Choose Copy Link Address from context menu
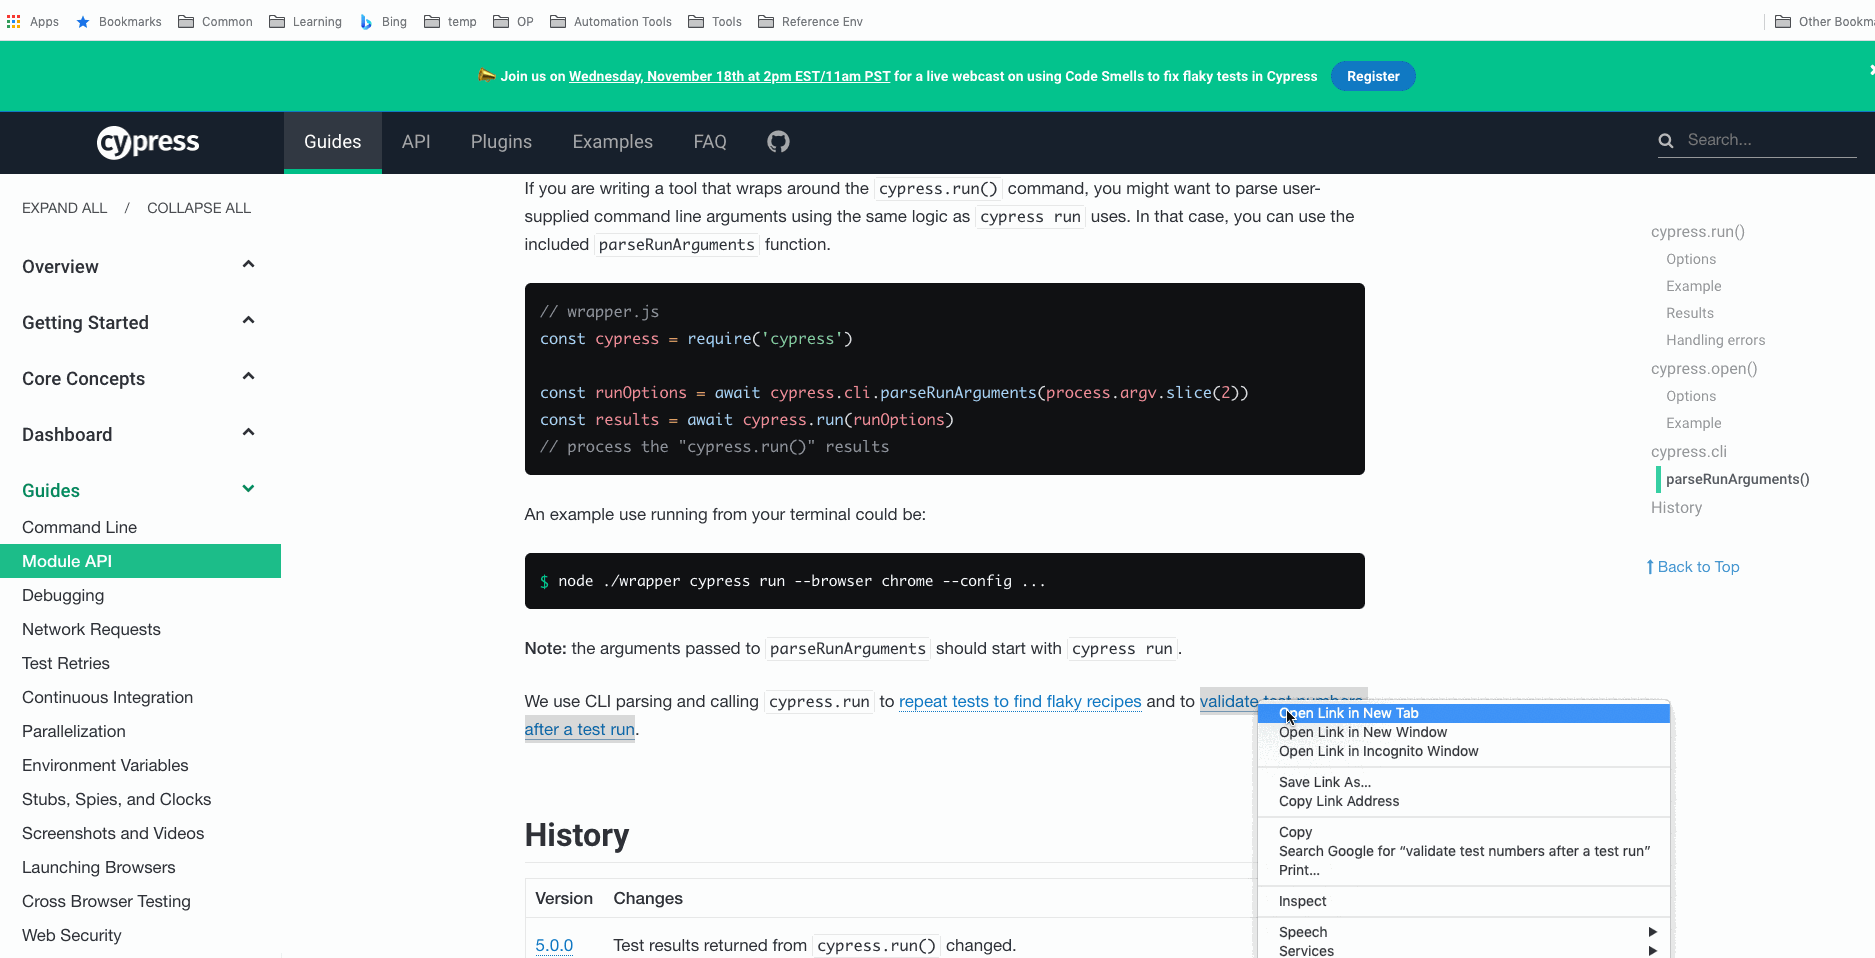Viewport: 1875px width, 958px height. [x=1463, y=801]
